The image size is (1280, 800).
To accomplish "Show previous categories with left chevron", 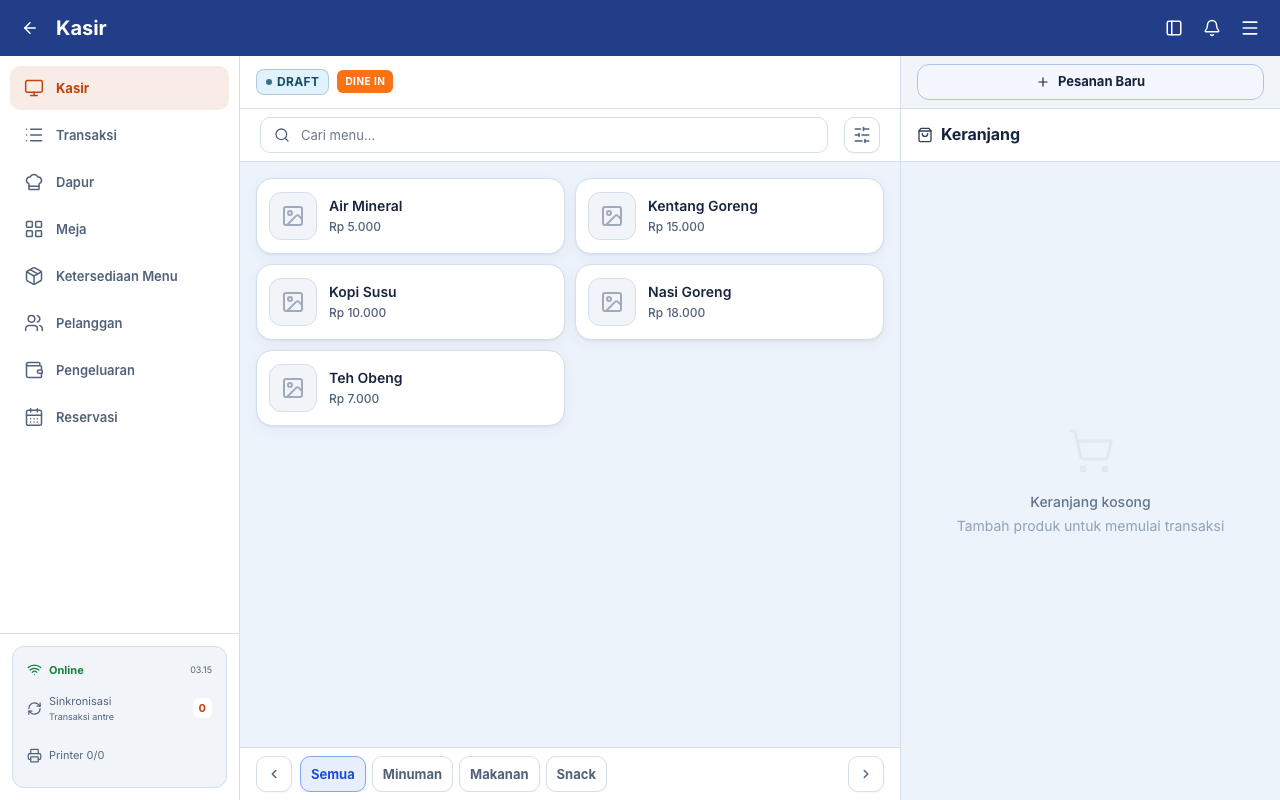I will [x=274, y=774].
